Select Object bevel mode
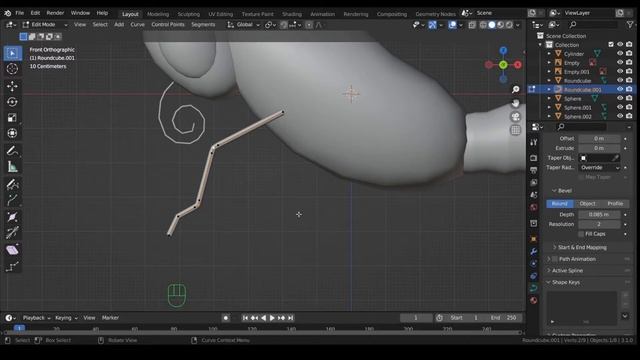The width and height of the screenshot is (640, 360). pyautogui.click(x=587, y=204)
